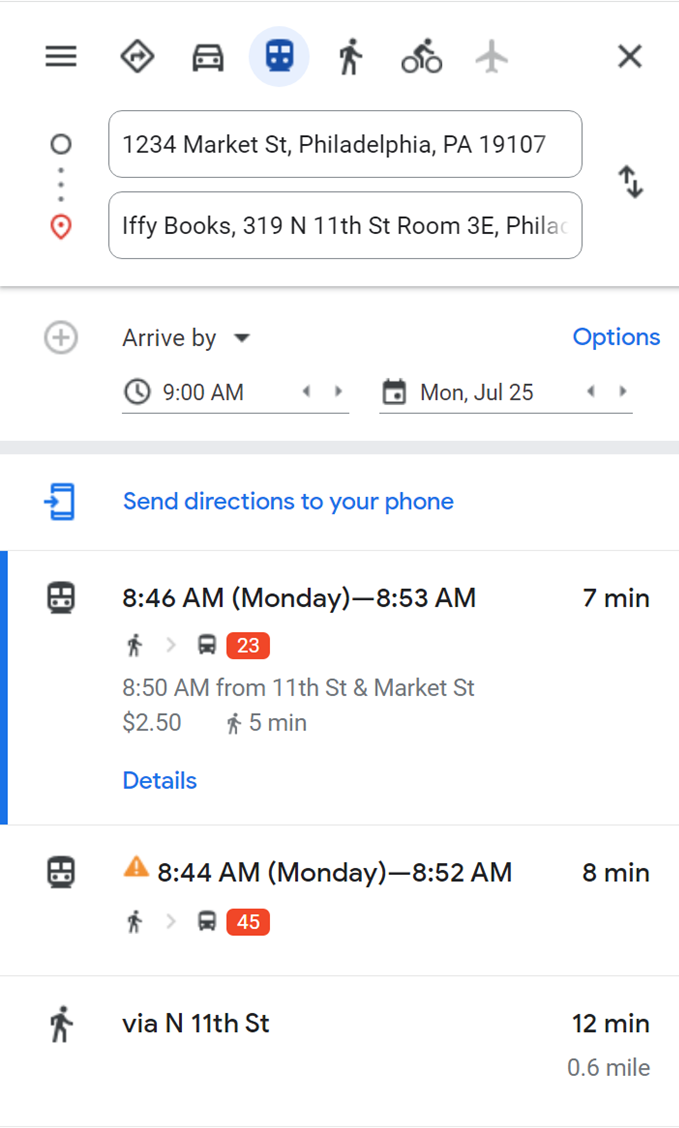679x1128 pixels.
Task: Open the Mon, Jul 25 date picker
Action: click(x=477, y=392)
